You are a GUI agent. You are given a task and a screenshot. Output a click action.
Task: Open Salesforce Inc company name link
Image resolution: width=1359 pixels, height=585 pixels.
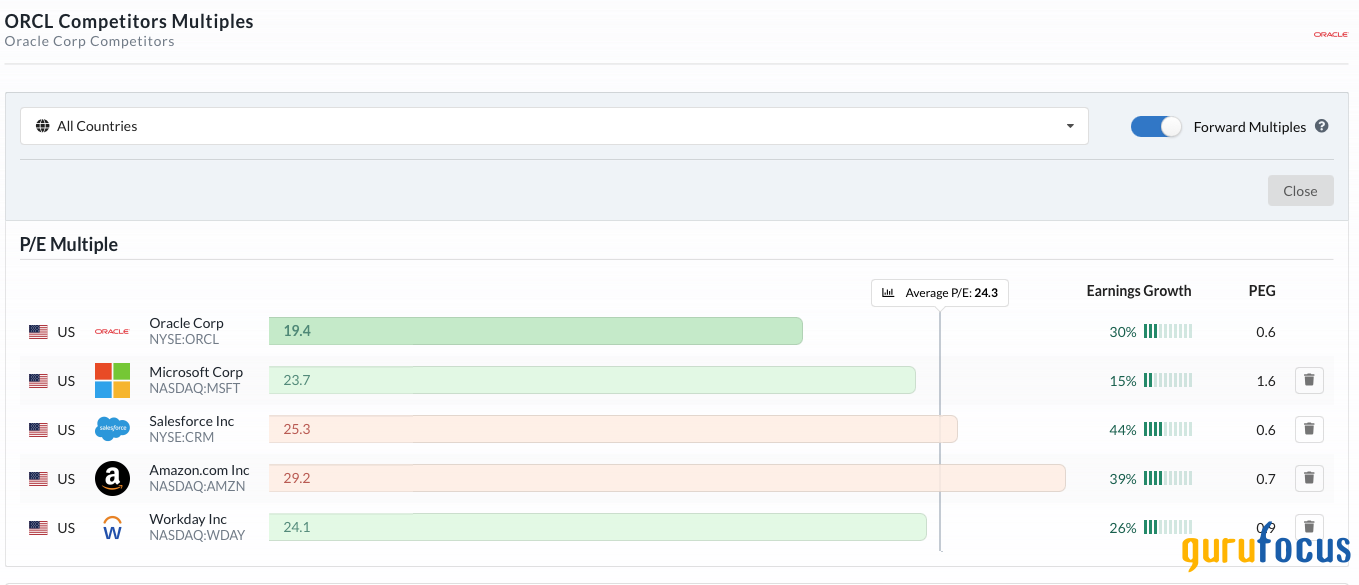coord(192,421)
